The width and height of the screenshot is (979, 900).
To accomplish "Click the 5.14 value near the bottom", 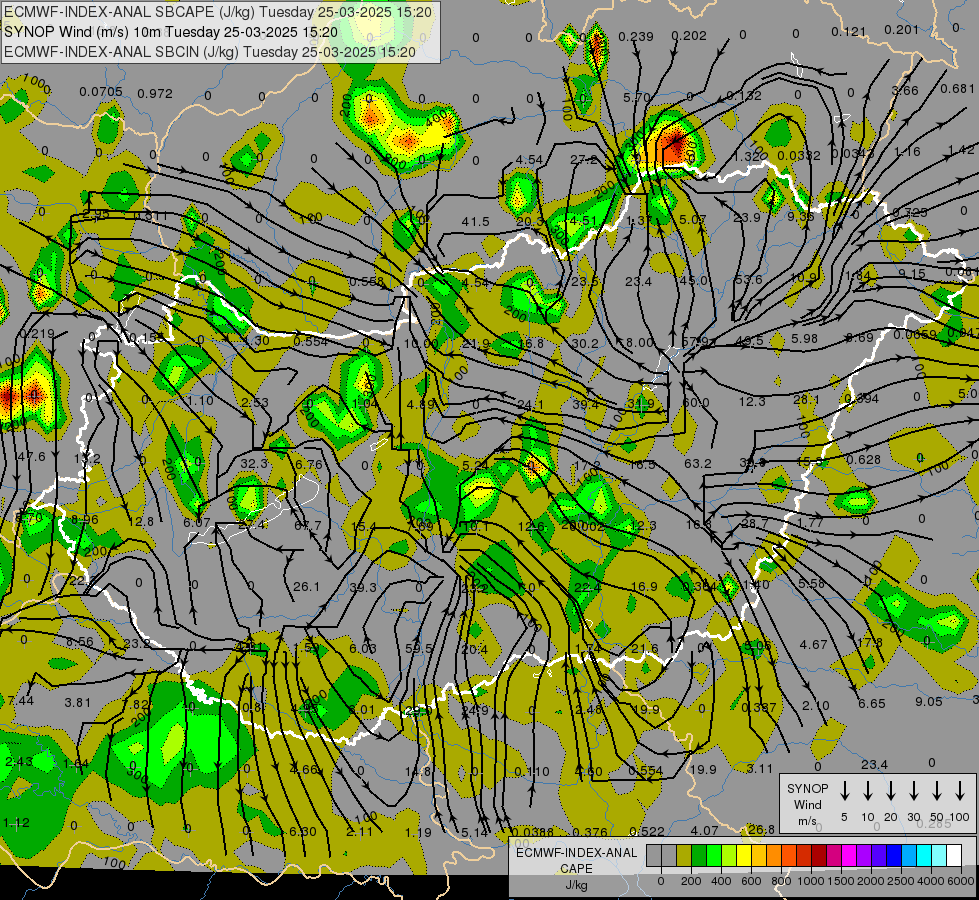I will (x=474, y=832).
